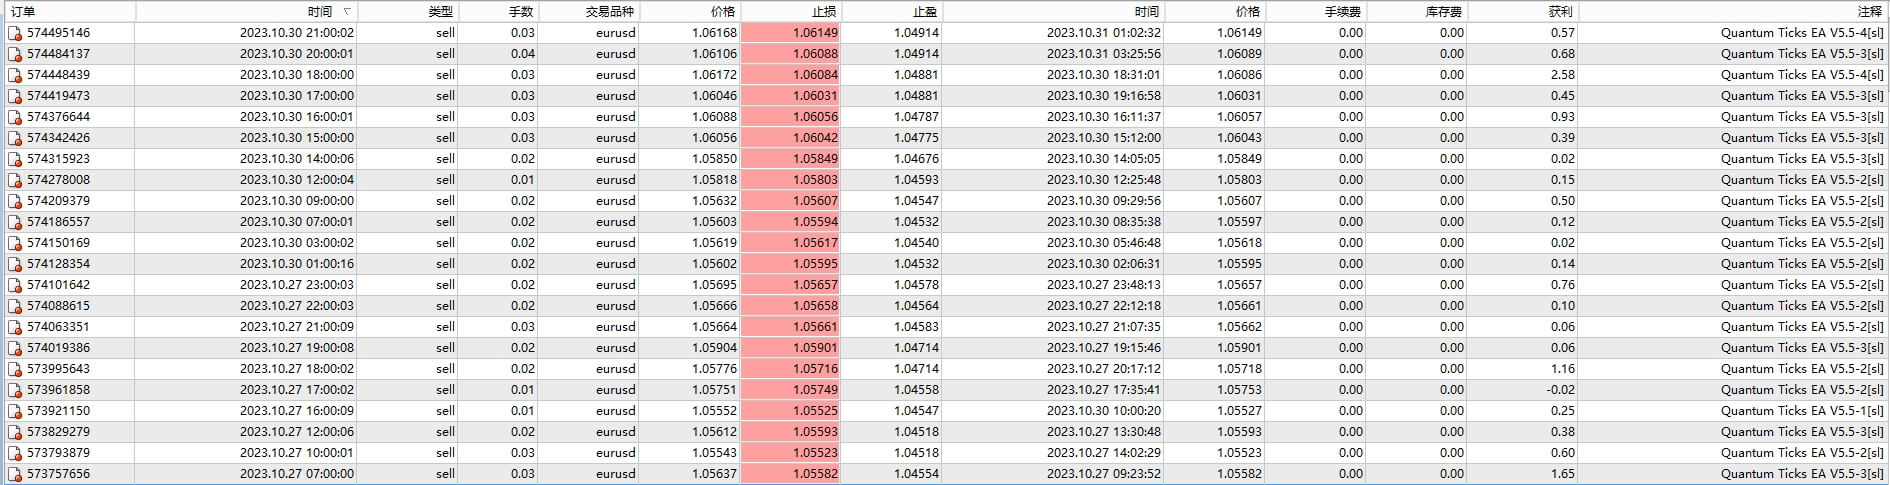Click the comment Quantum Ticks EA V5.5-1[sl]

[1802, 411]
